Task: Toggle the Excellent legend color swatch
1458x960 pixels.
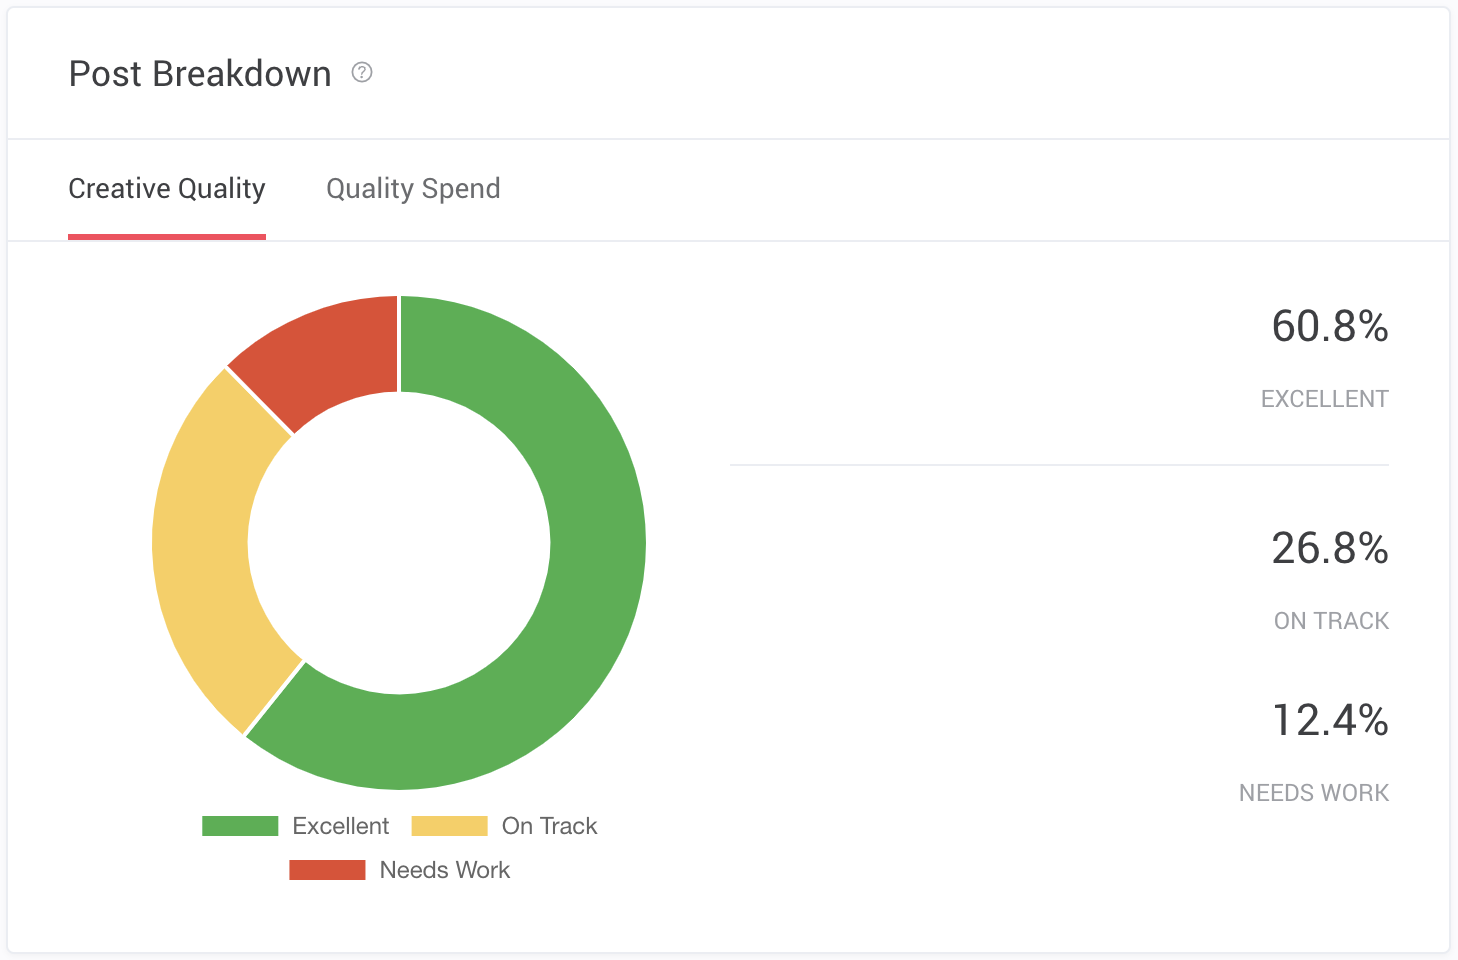Action: pyautogui.click(x=240, y=826)
